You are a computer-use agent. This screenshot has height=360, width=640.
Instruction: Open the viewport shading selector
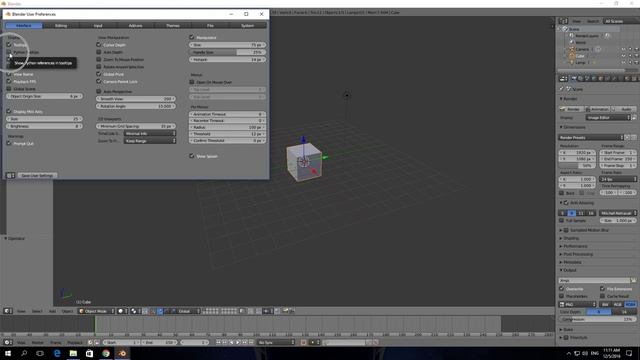(123, 311)
